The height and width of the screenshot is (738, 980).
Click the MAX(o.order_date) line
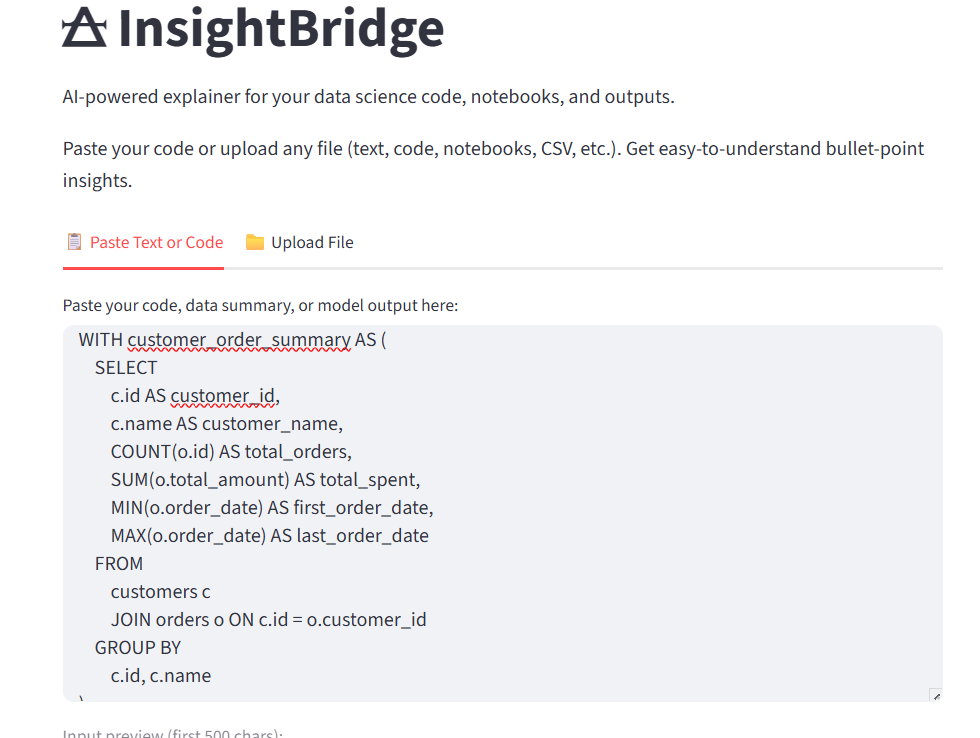pos(269,535)
